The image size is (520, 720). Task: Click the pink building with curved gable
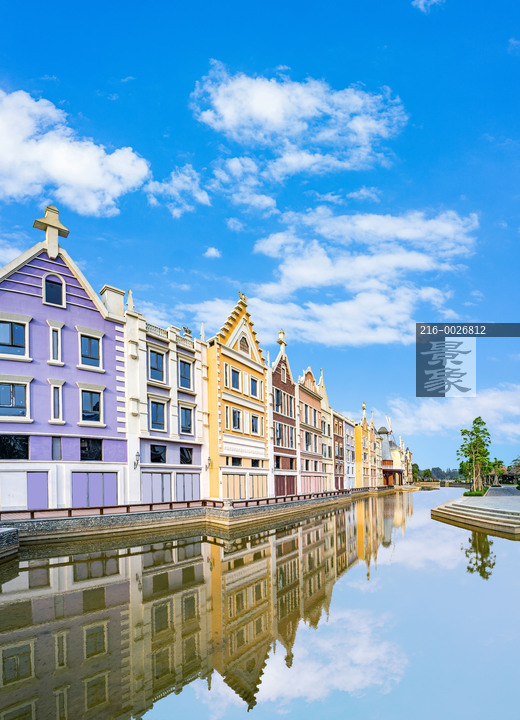(310, 431)
